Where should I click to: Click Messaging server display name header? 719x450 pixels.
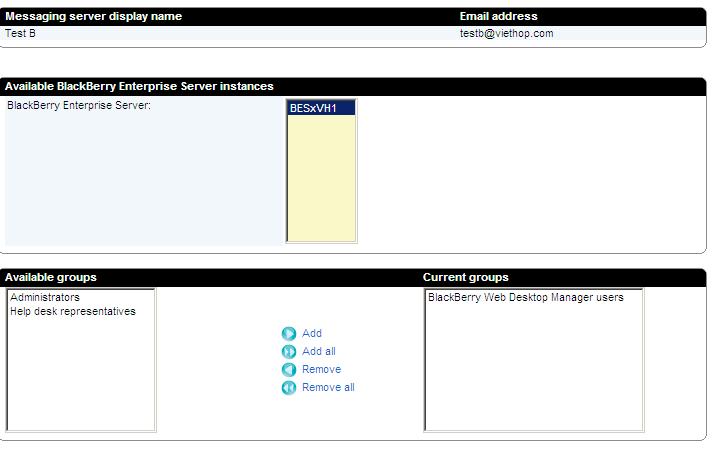93,16
